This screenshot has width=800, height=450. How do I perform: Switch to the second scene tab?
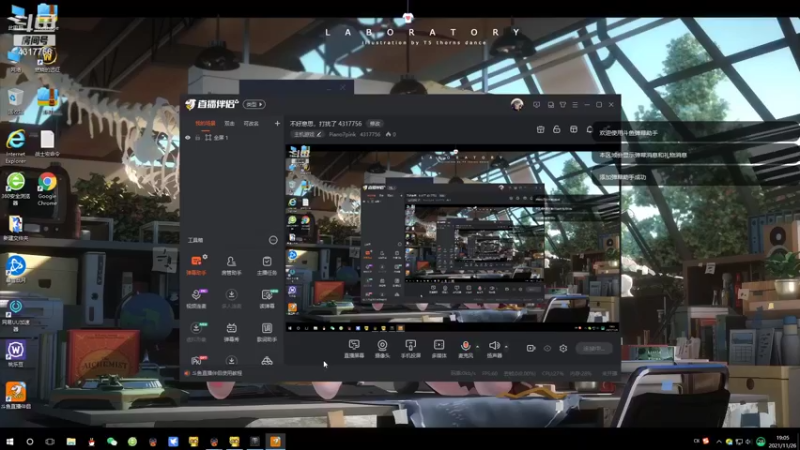[x=230, y=123]
